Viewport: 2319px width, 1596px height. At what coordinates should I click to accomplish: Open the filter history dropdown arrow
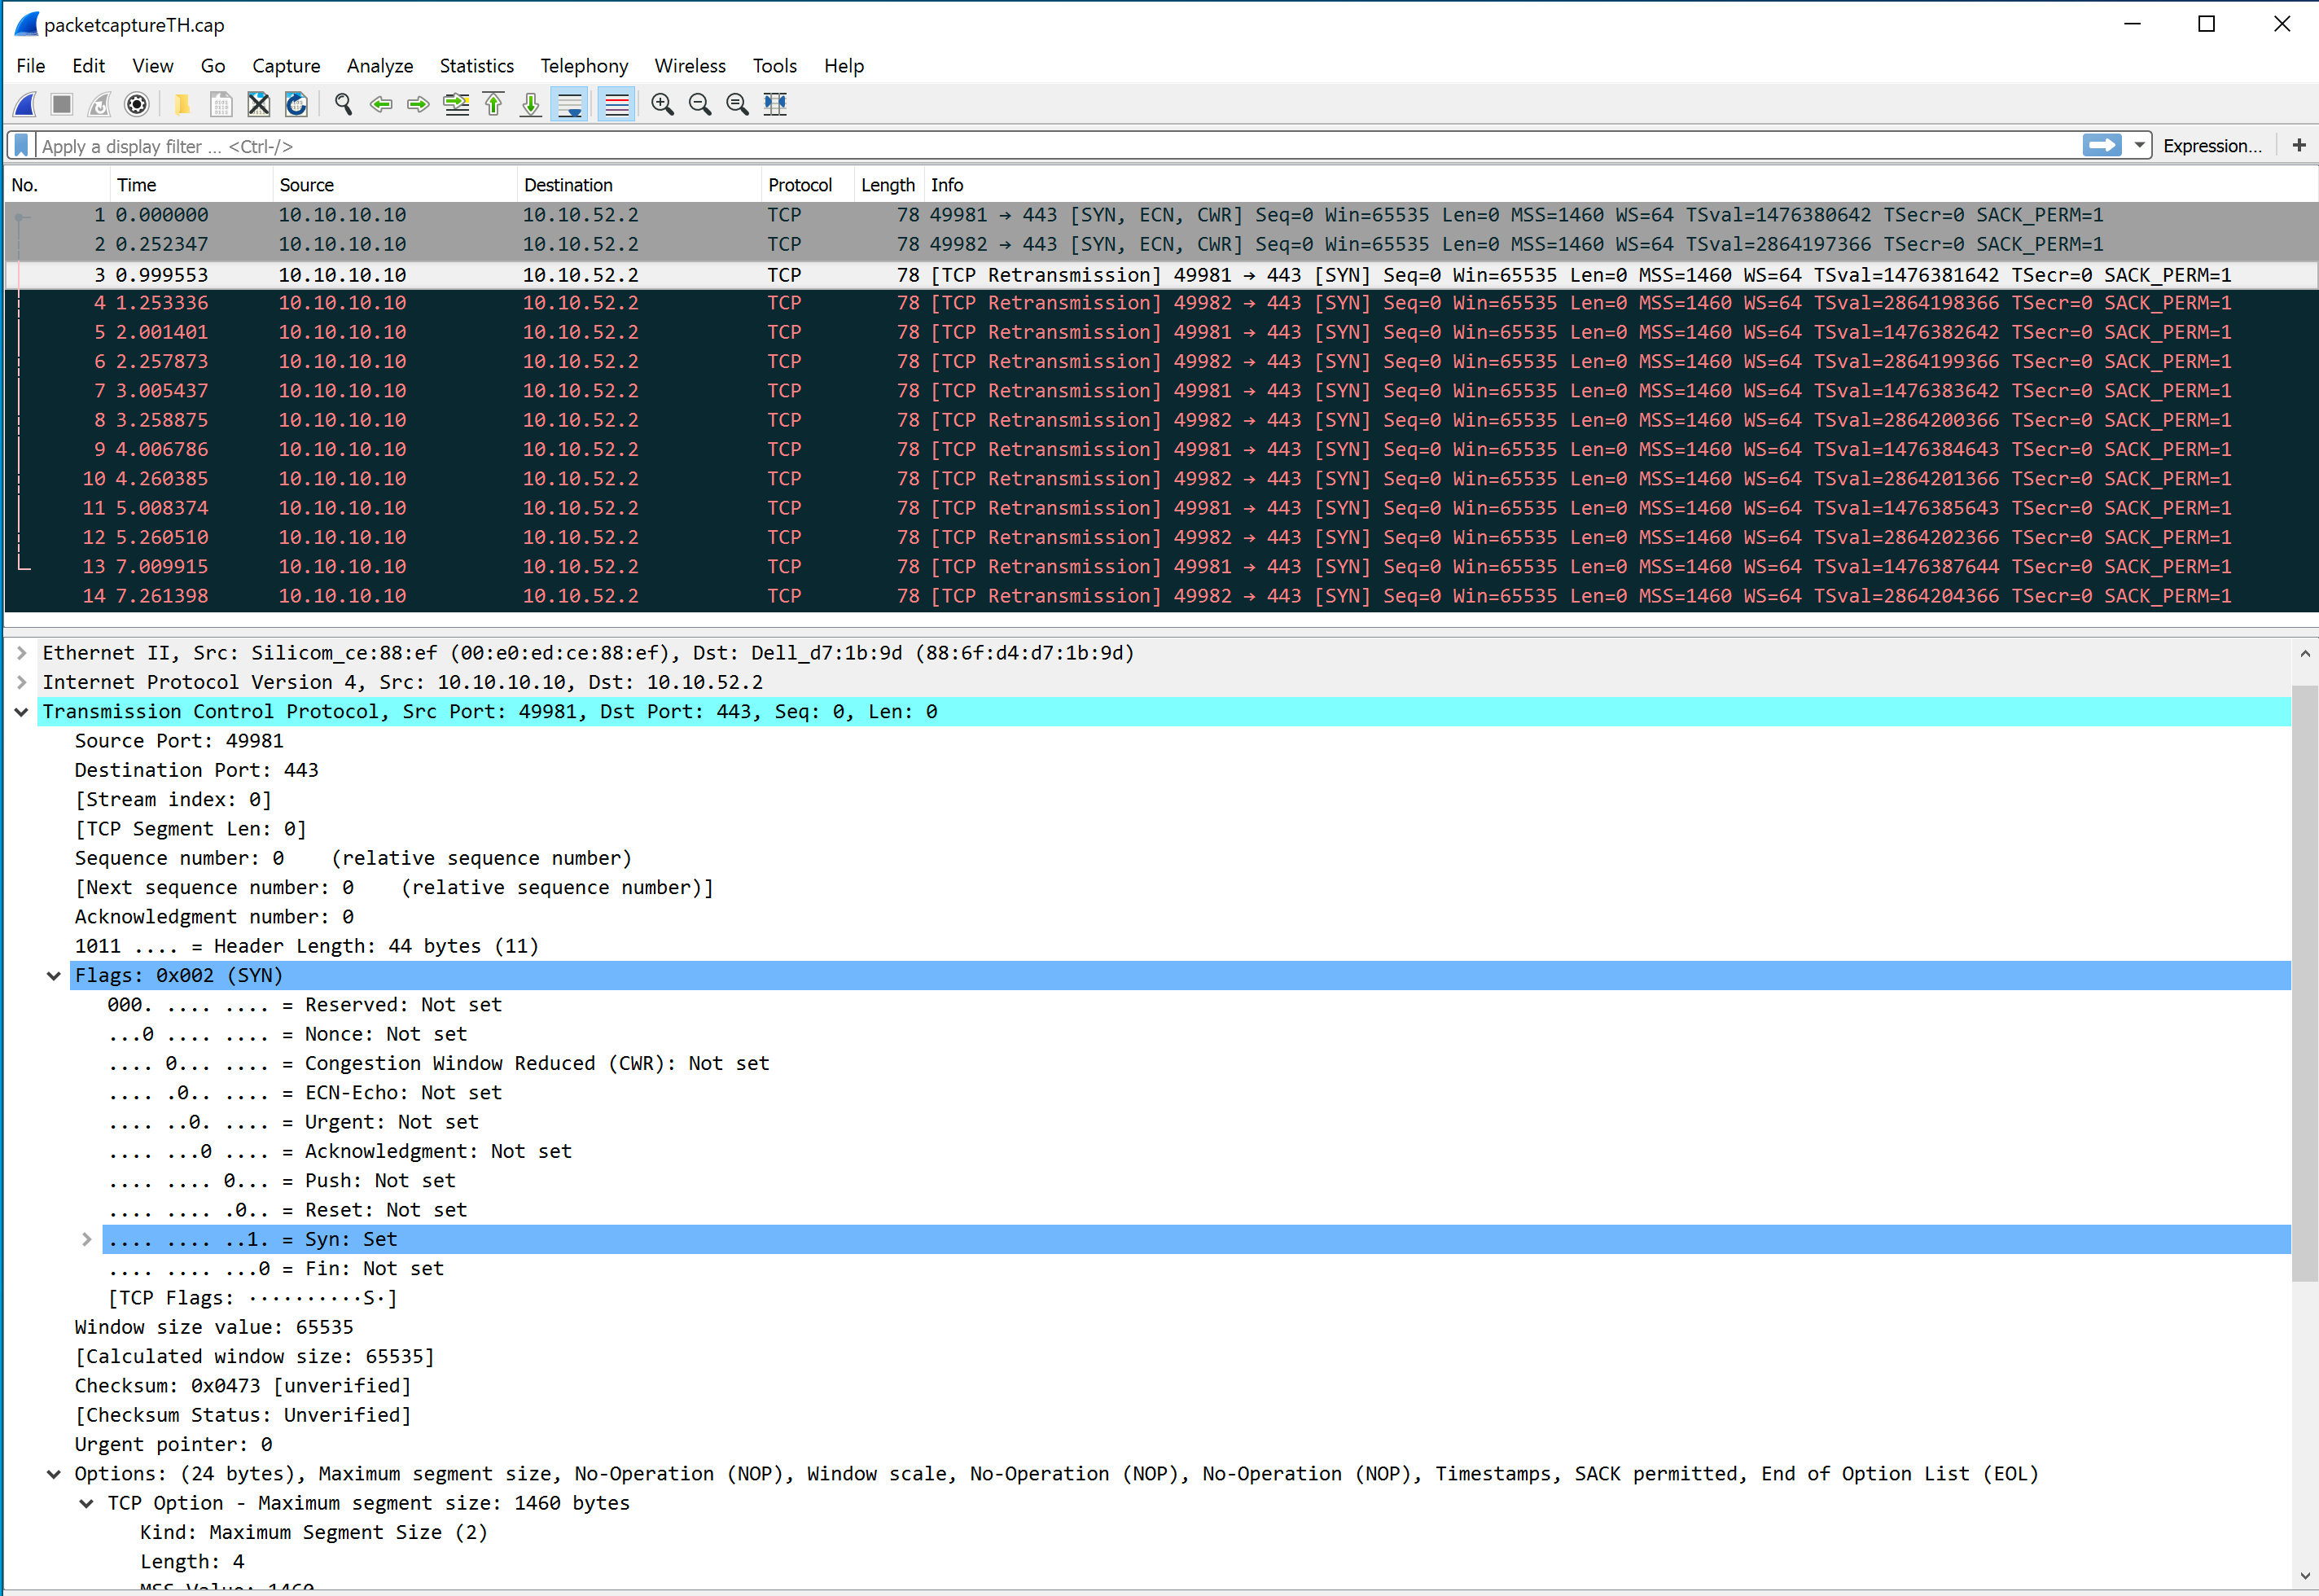pos(2139,146)
